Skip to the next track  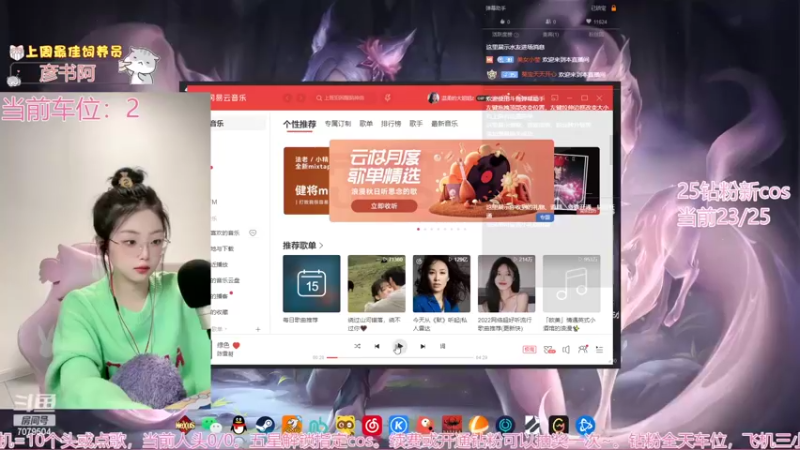click(x=422, y=346)
